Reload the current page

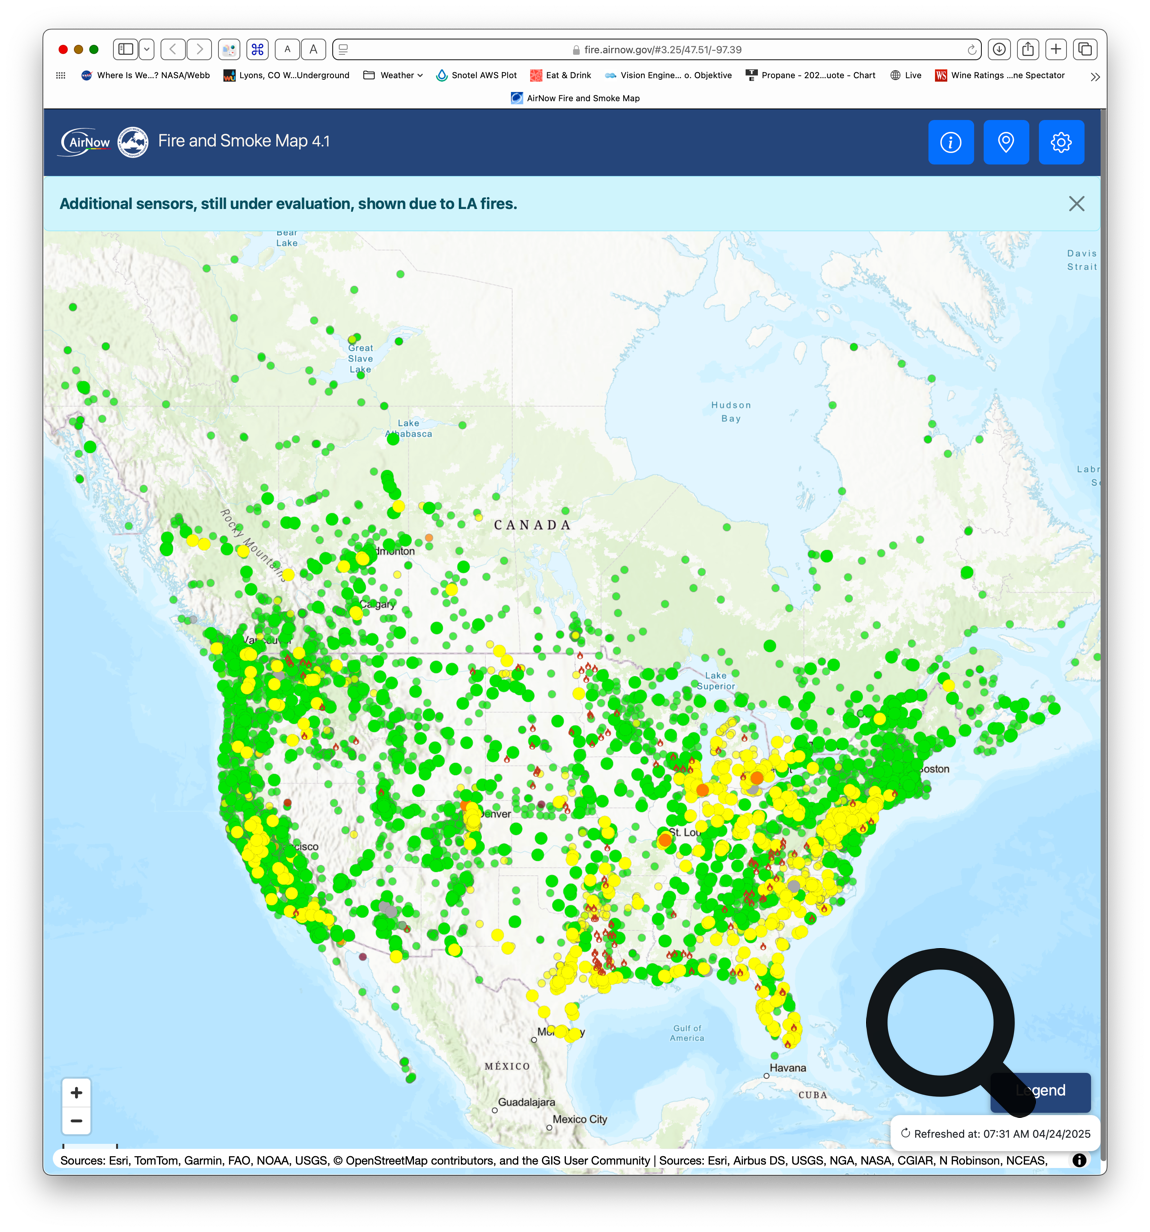pos(972,49)
